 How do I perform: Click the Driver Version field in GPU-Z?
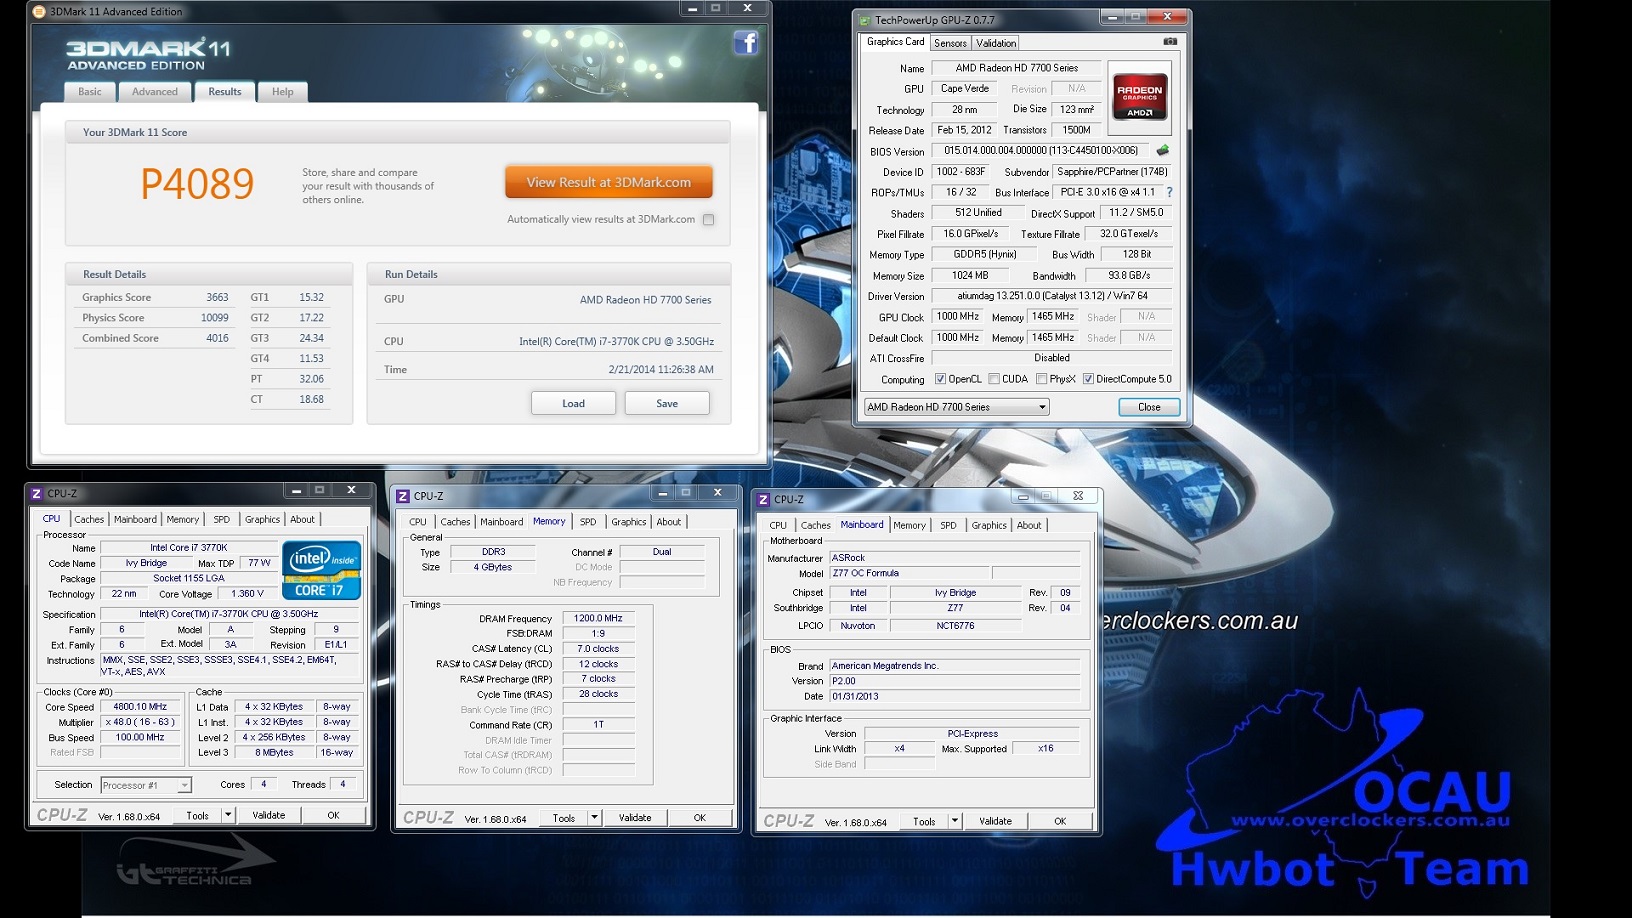pyautogui.click(x=1051, y=296)
